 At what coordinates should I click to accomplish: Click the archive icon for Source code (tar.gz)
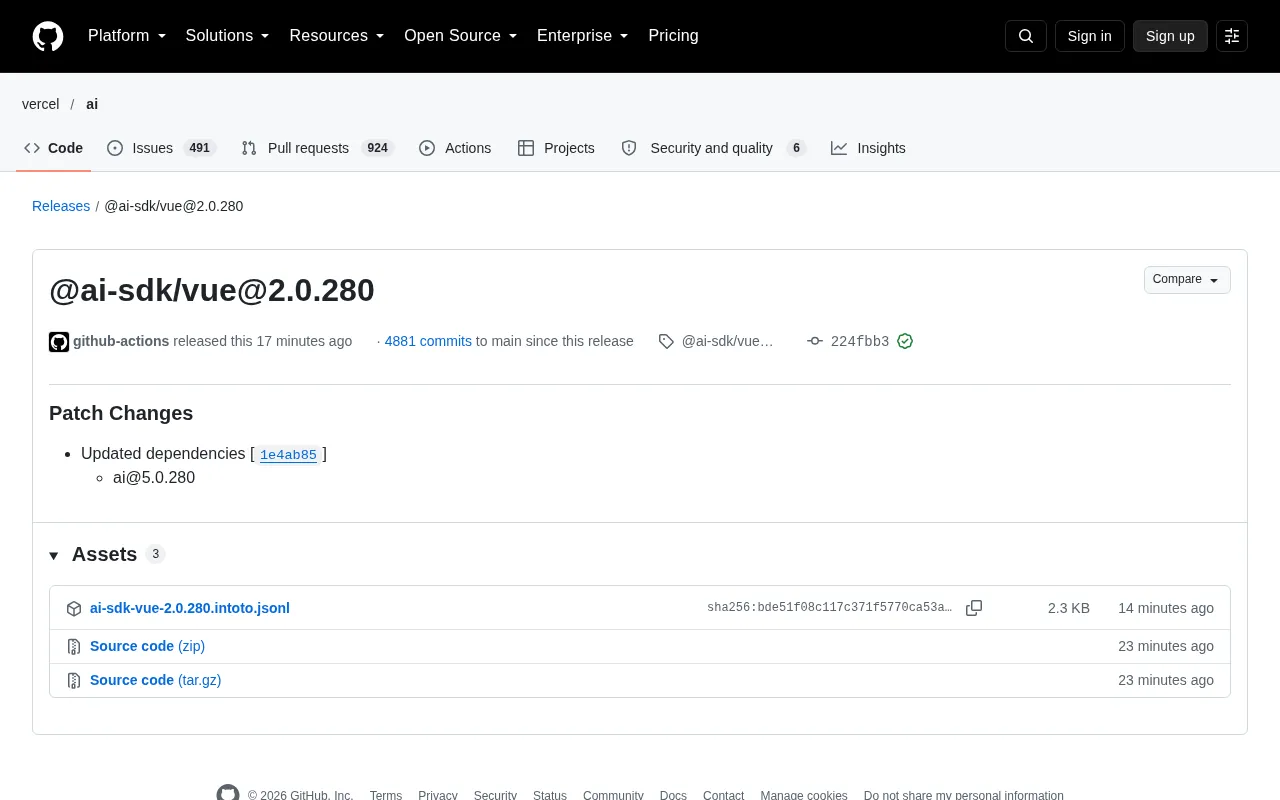click(x=74, y=680)
